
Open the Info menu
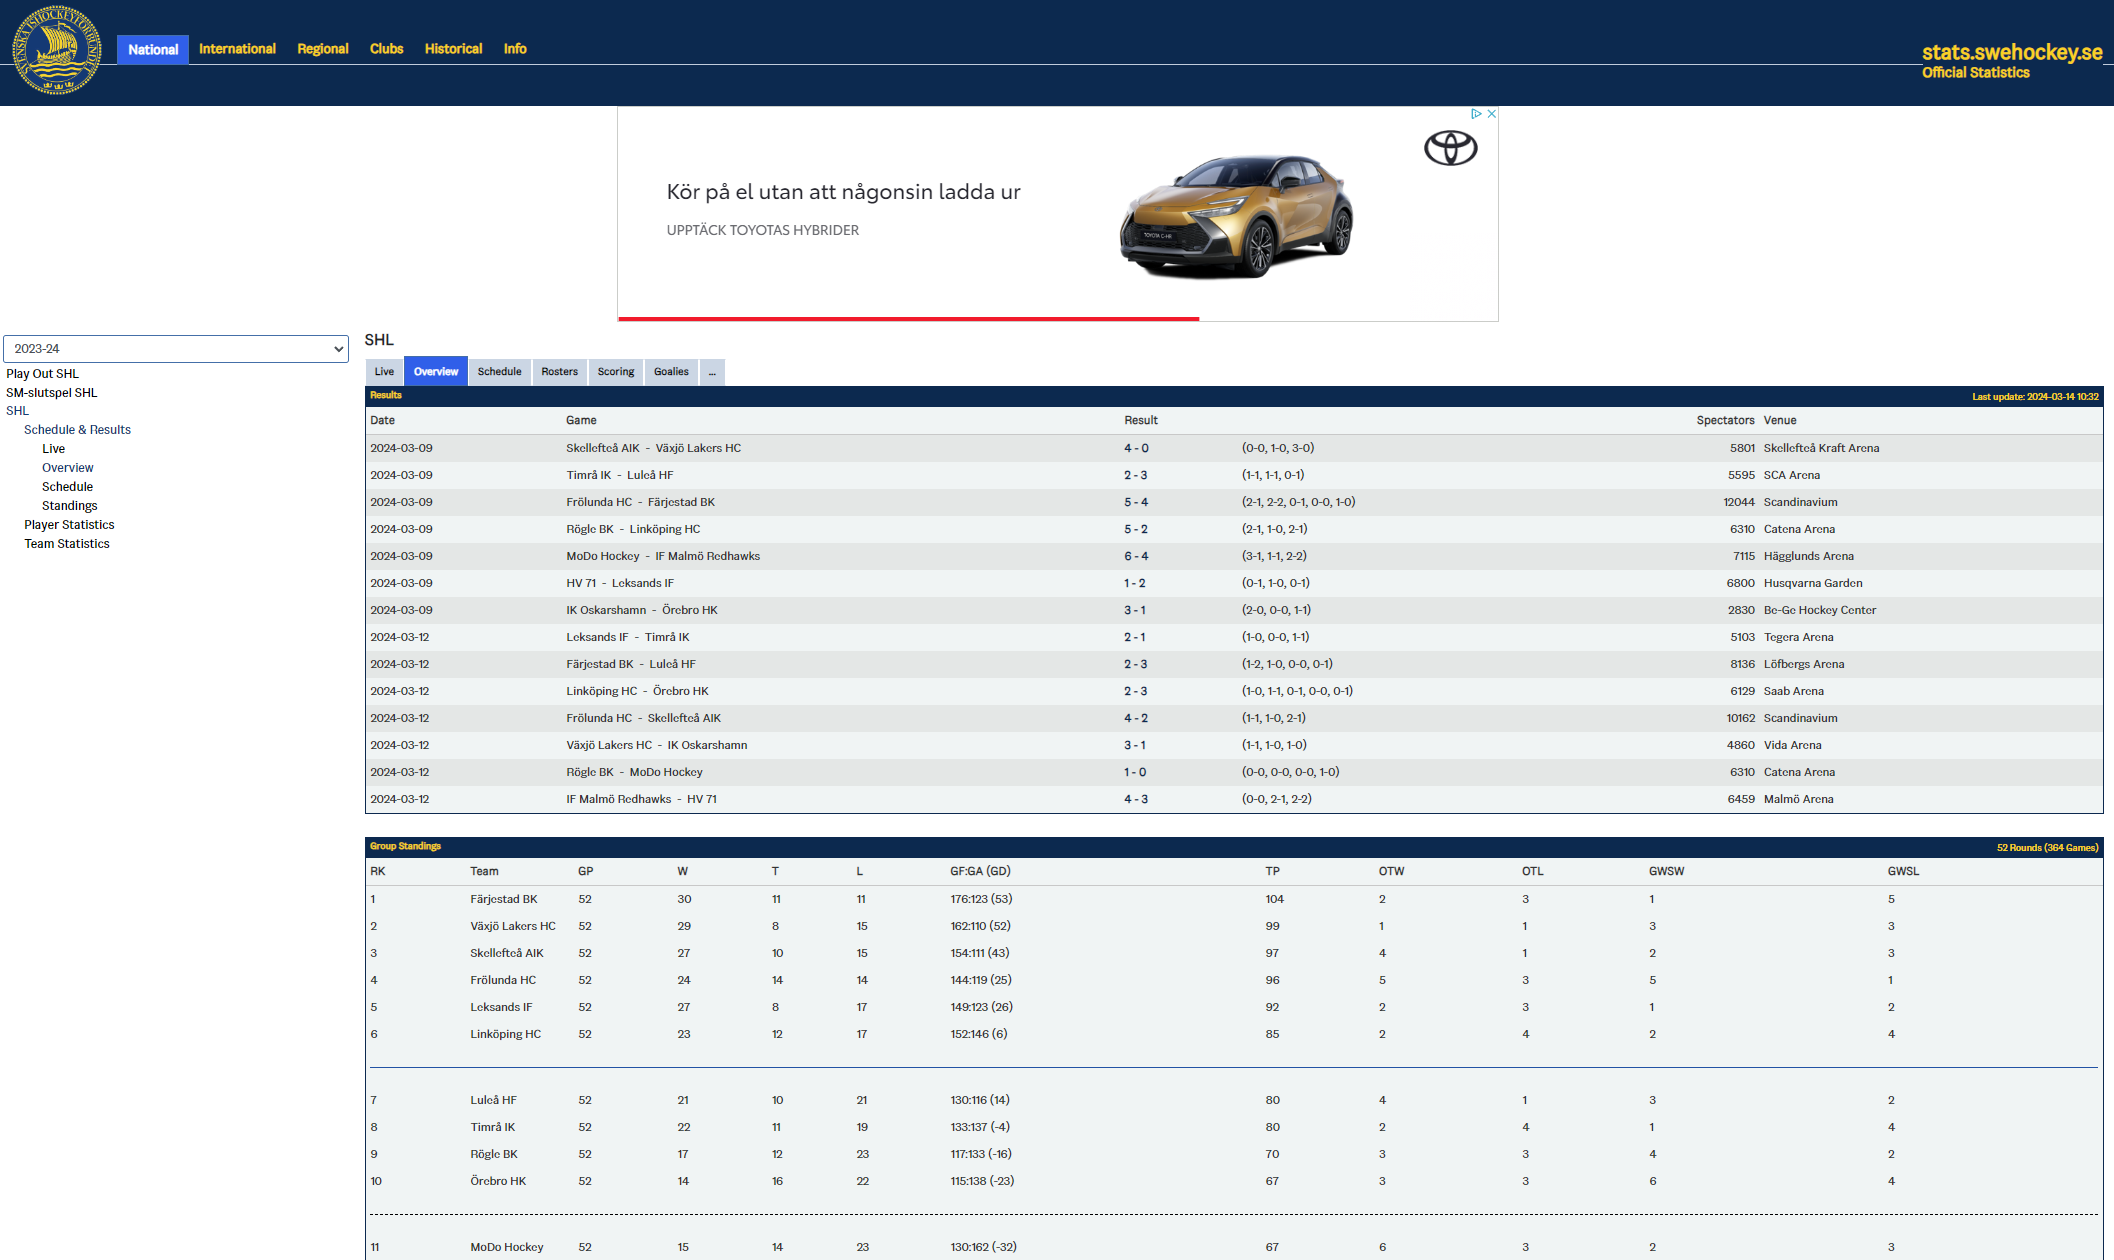pos(515,49)
